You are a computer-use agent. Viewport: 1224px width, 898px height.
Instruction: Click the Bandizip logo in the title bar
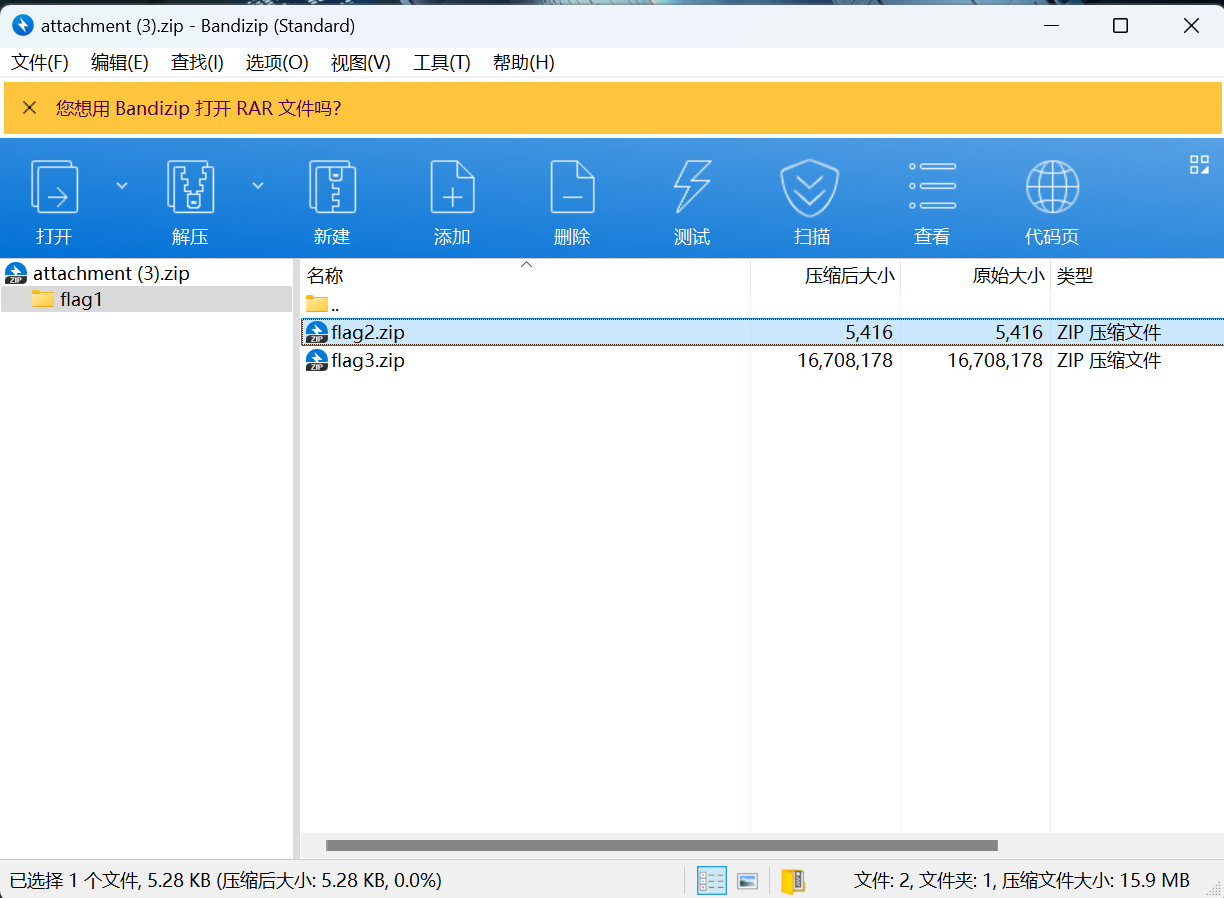22,26
